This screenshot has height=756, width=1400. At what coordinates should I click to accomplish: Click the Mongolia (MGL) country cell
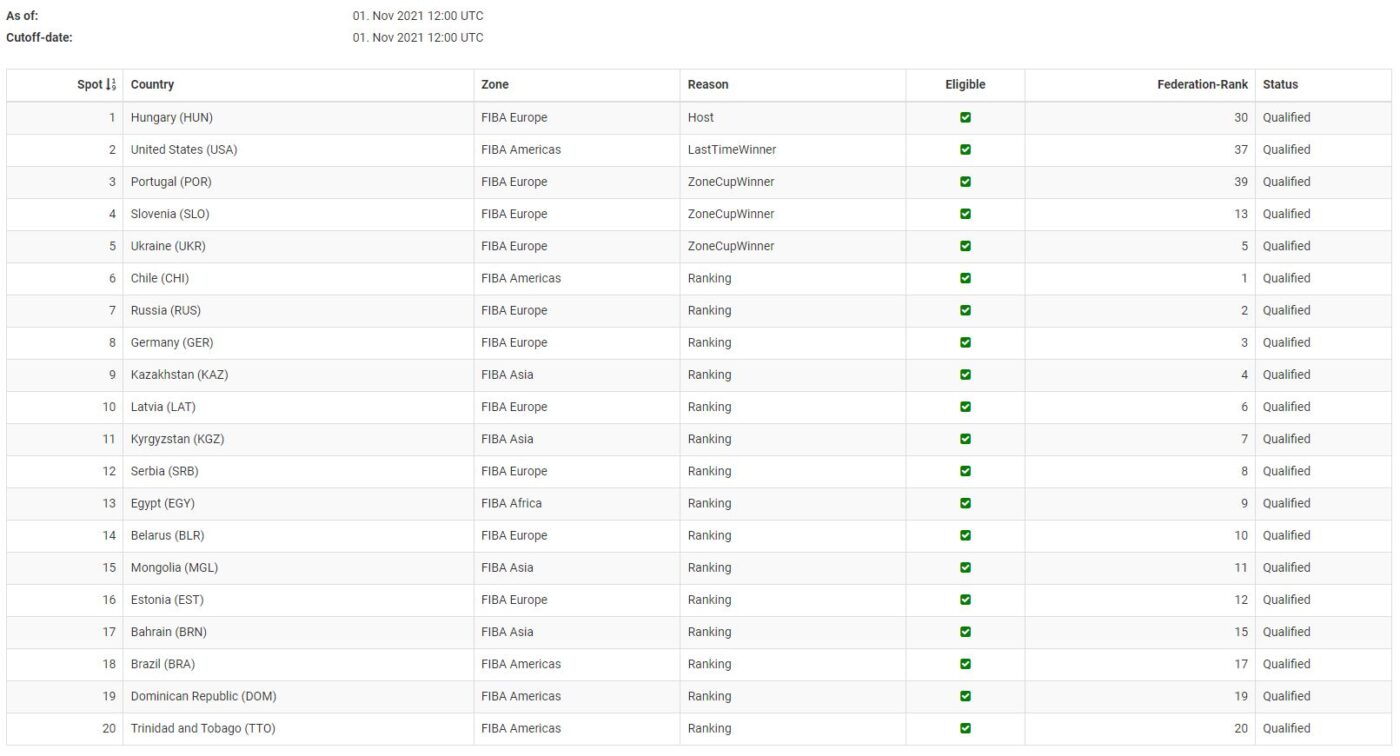click(x=174, y=568)
